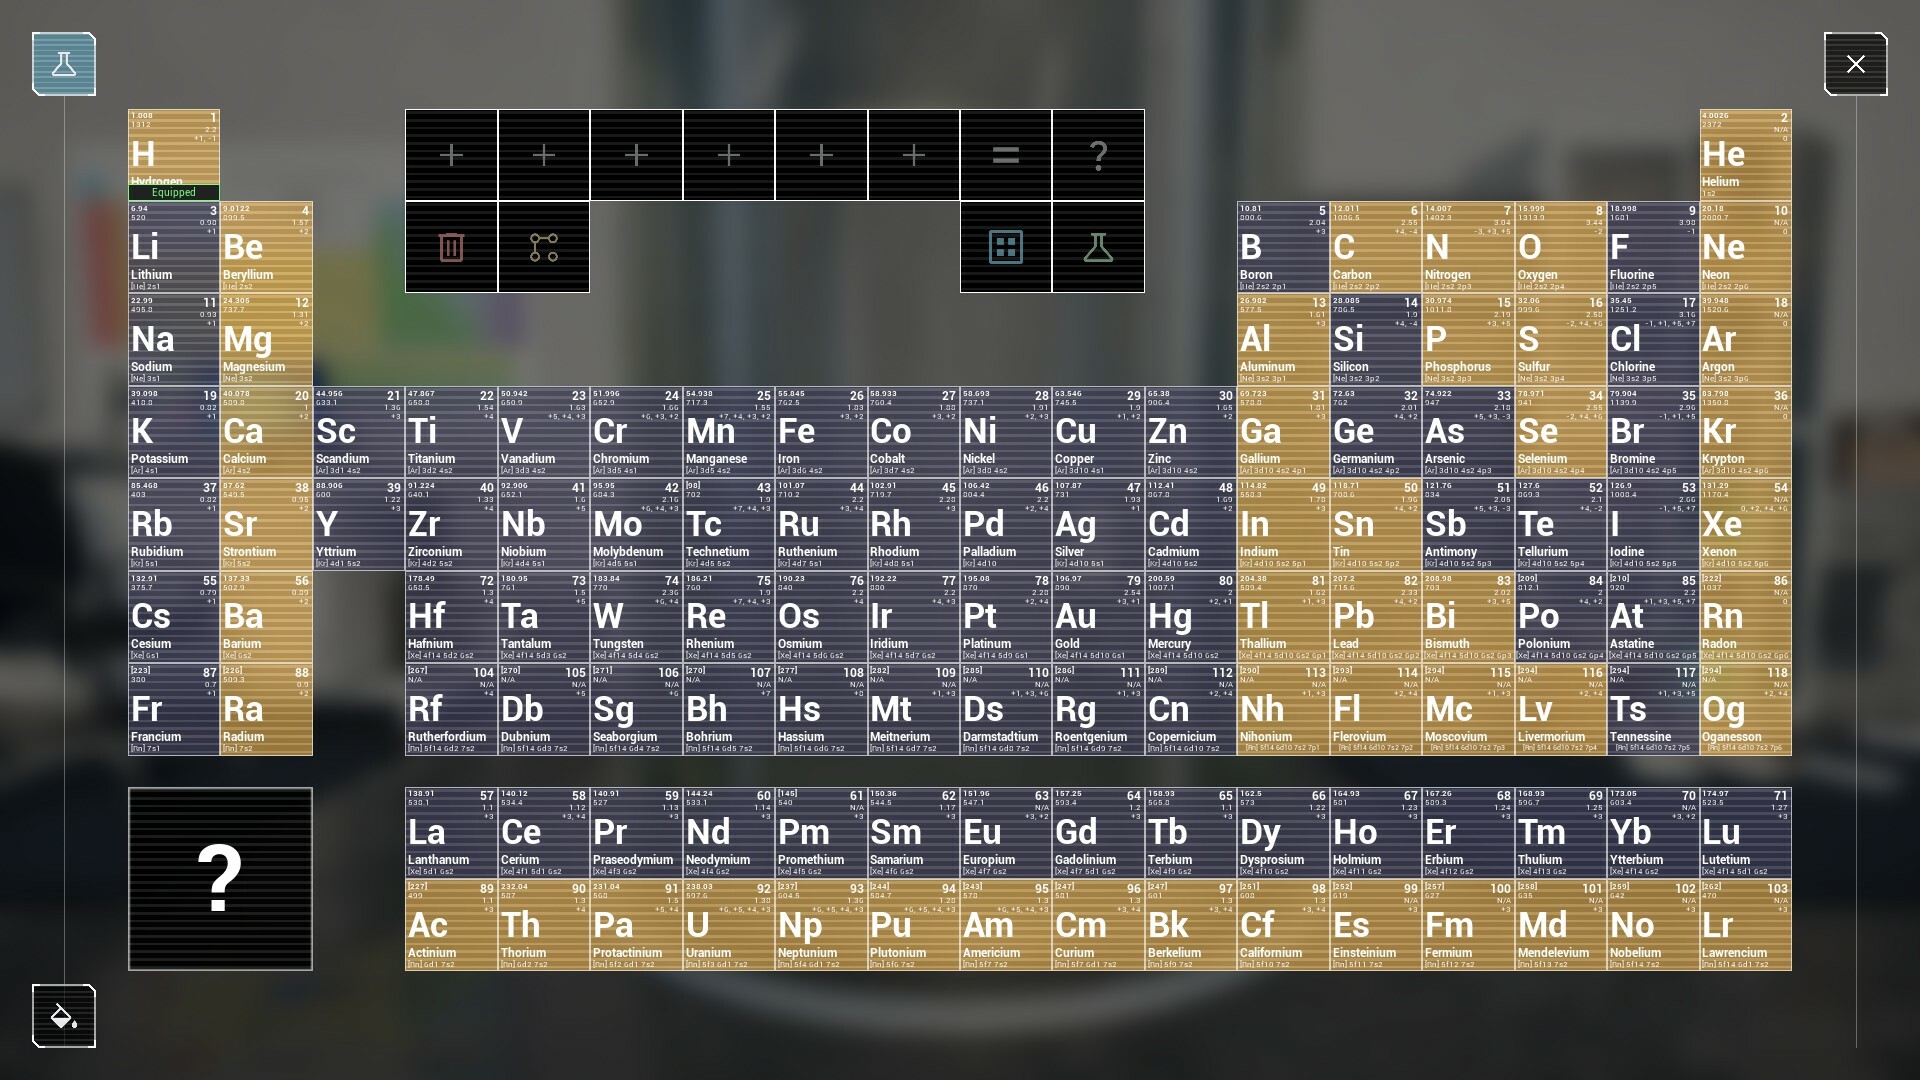Click the first empty plus slot
This screenshot has width=1920, height=1080.
[451, 155]
